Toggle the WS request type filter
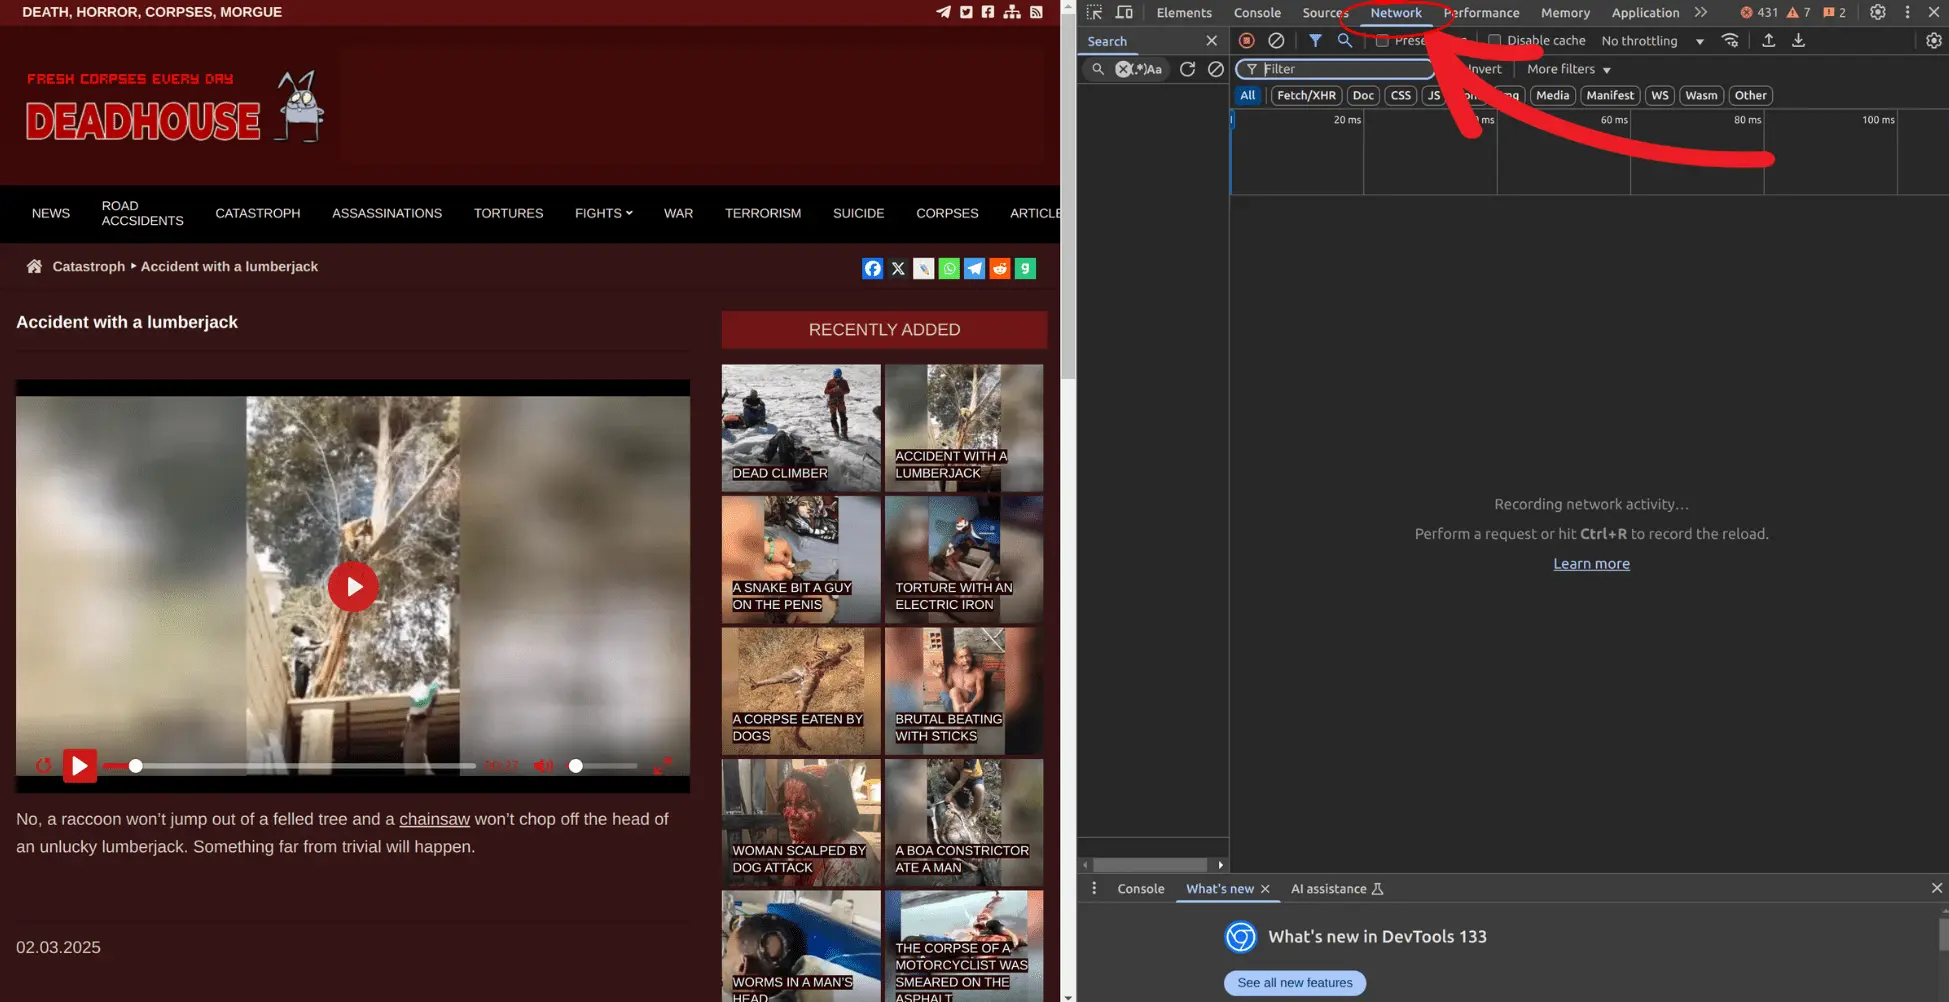 click(x=1660, y=95)
